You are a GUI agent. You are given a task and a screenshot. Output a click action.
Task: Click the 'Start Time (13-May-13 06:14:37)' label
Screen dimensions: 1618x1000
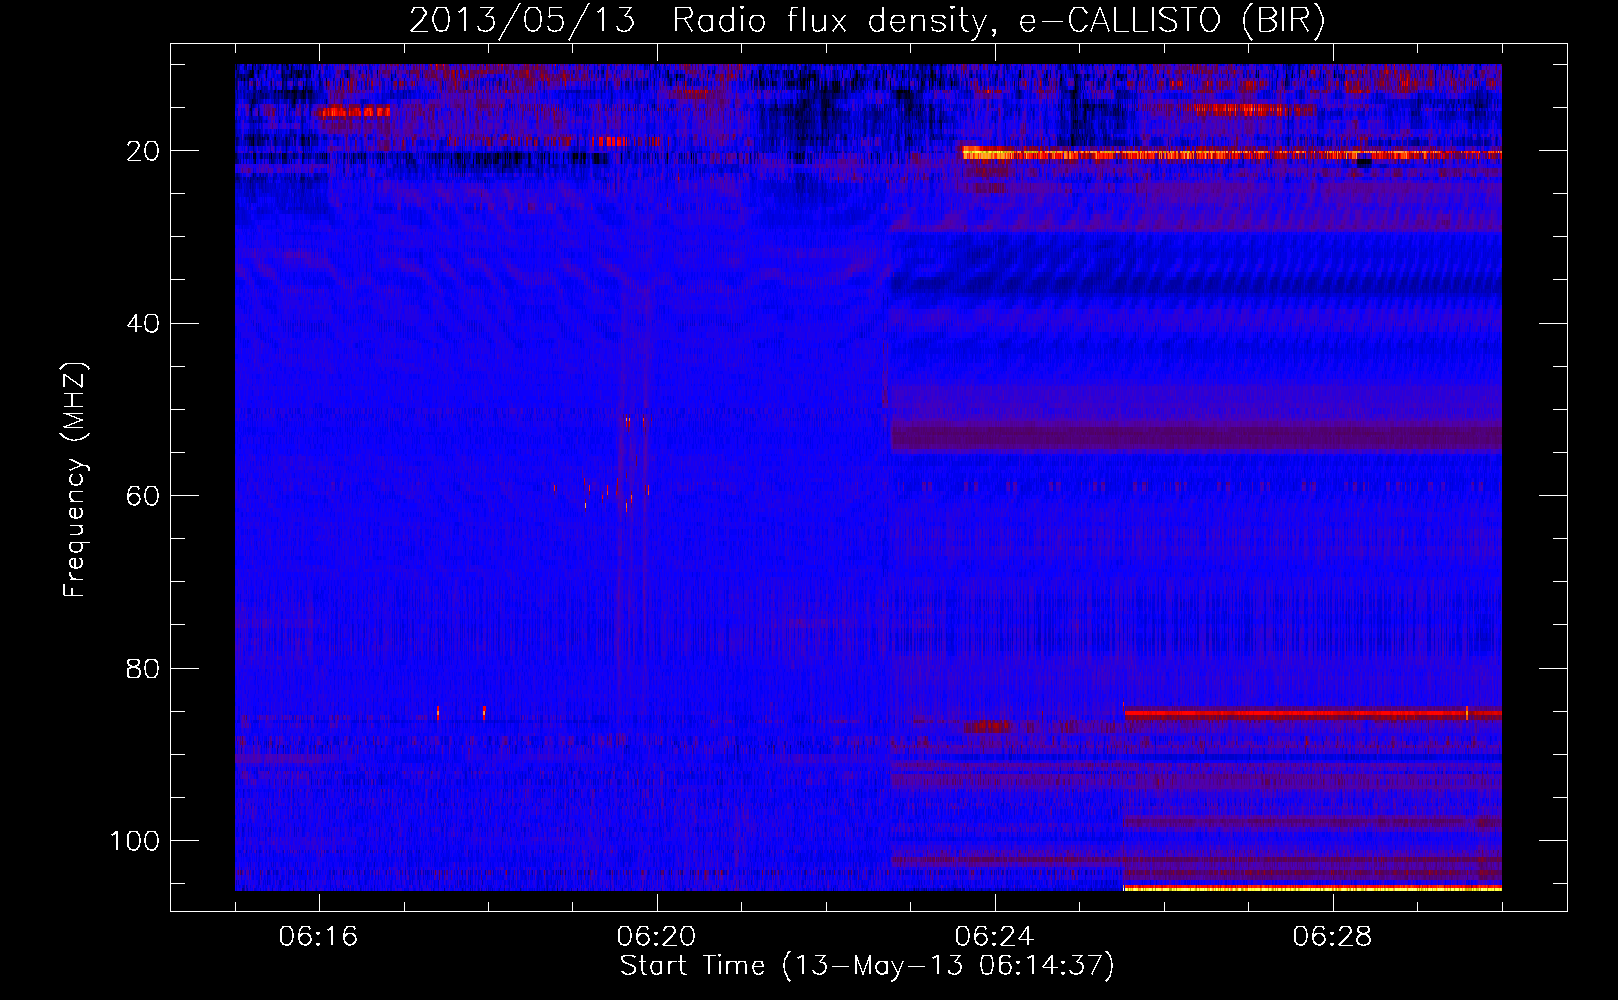[x=867, y=966]
